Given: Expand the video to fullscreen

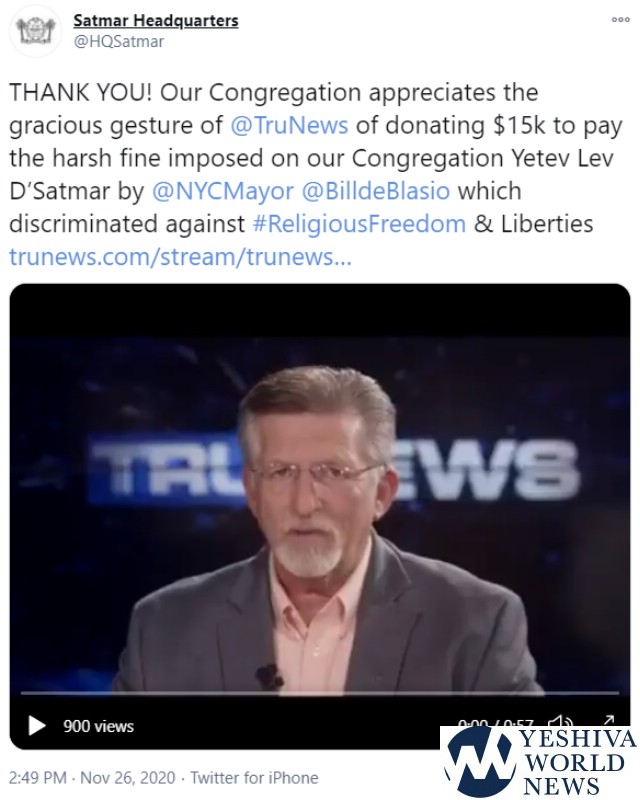Looking at the screenshot, I should pyautogui.click(x=608, y=720).
